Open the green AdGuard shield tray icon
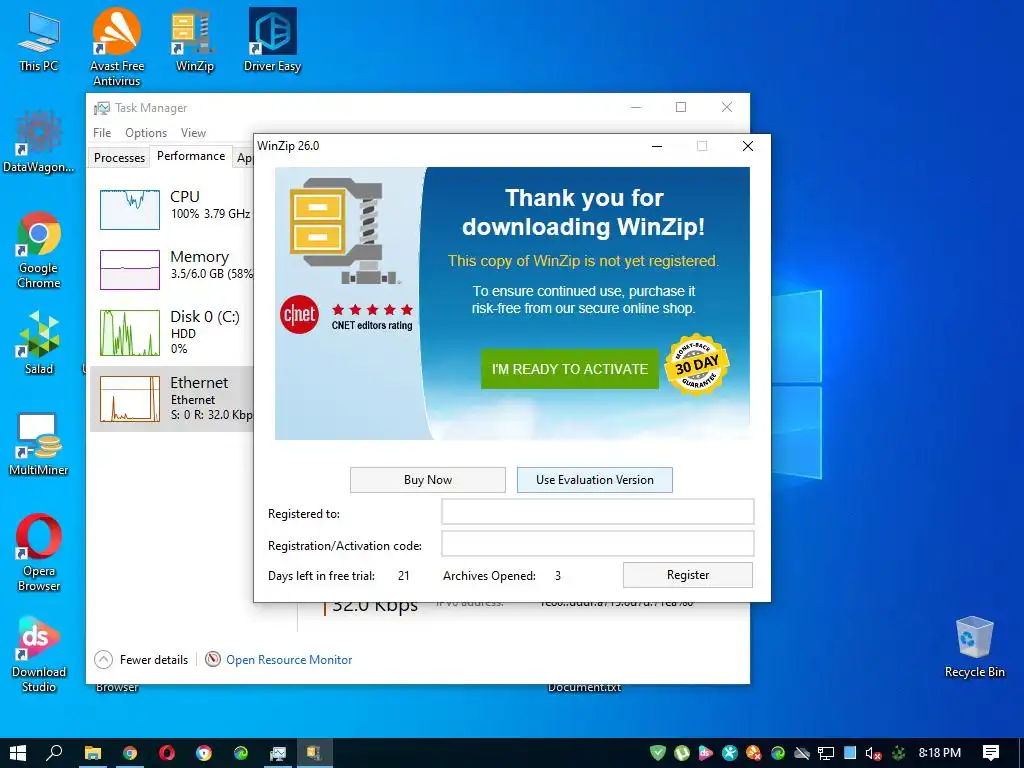 click(658, 753)
